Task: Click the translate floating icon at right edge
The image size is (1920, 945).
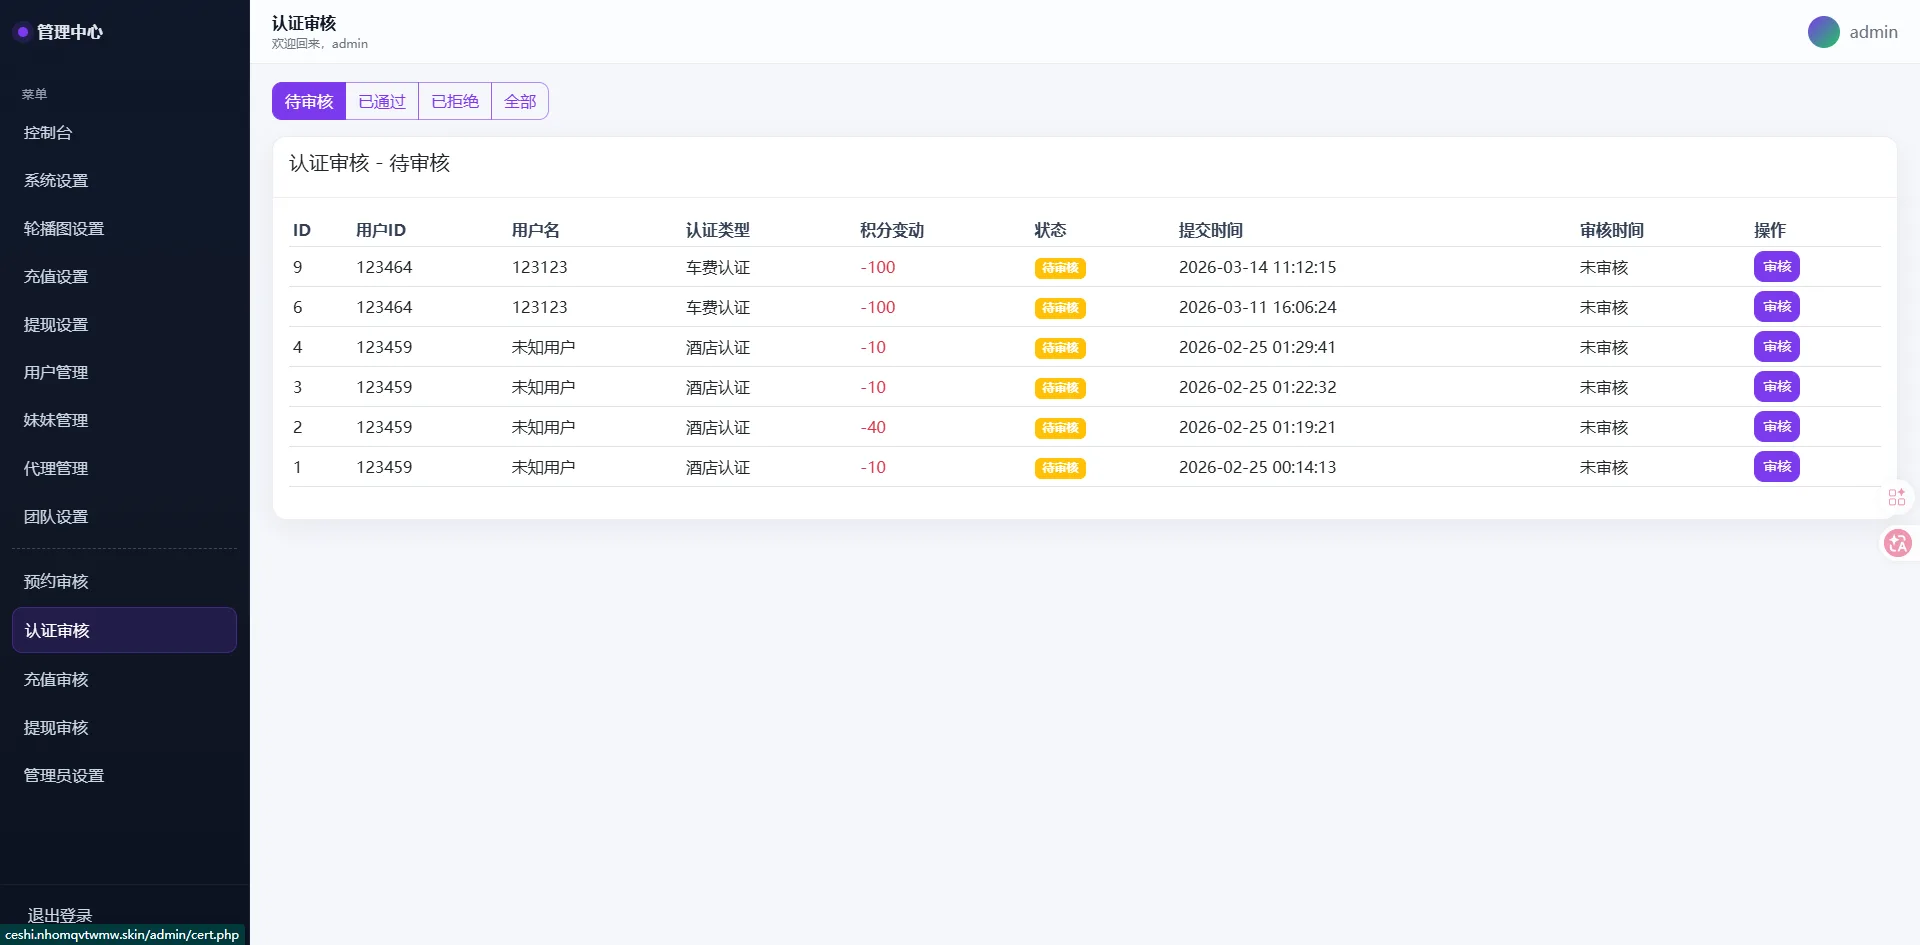Action: point(1897,543)
